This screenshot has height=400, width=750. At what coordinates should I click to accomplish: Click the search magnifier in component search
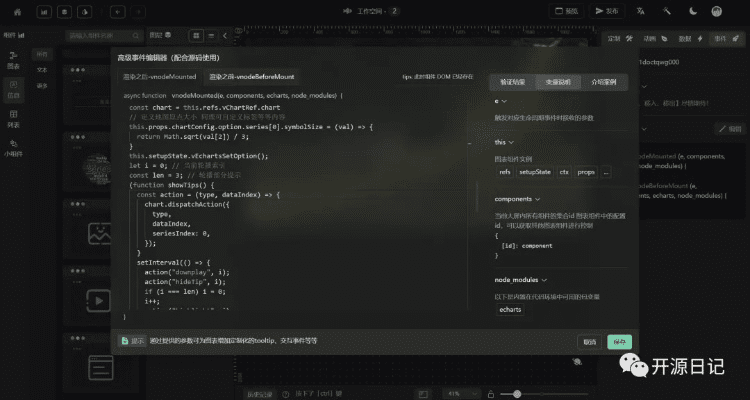click(x=136, y=35)
